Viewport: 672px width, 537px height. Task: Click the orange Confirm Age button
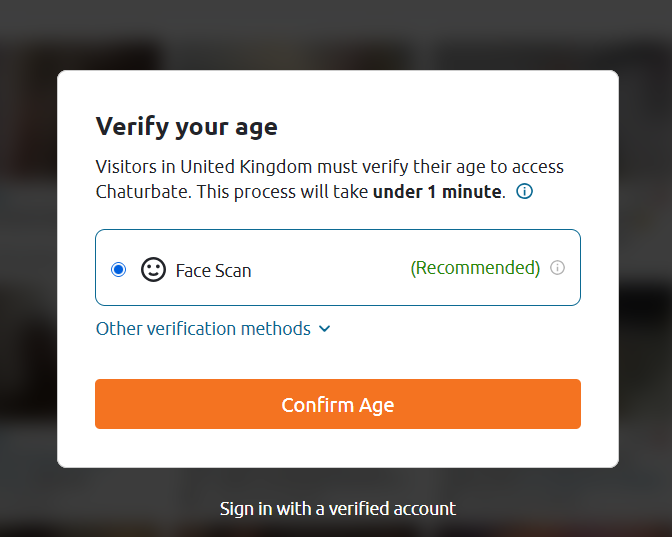(x=338, y=404)
